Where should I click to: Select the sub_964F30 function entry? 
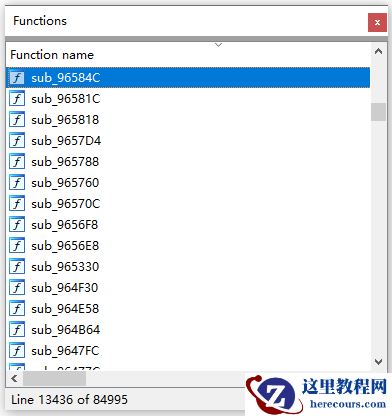(188, 288)
